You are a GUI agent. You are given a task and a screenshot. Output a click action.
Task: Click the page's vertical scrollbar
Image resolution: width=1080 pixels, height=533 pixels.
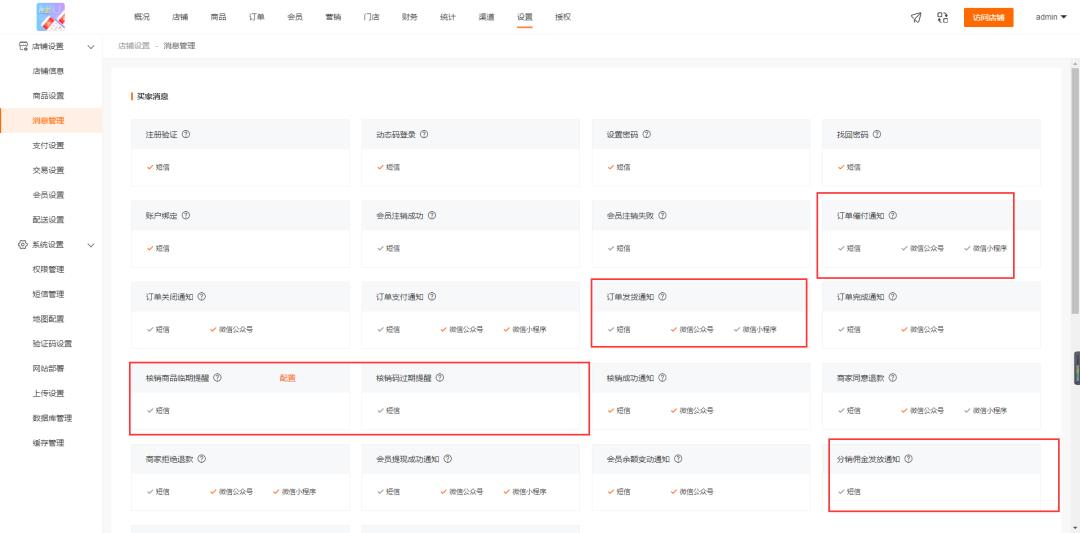tap(1074, 189)
